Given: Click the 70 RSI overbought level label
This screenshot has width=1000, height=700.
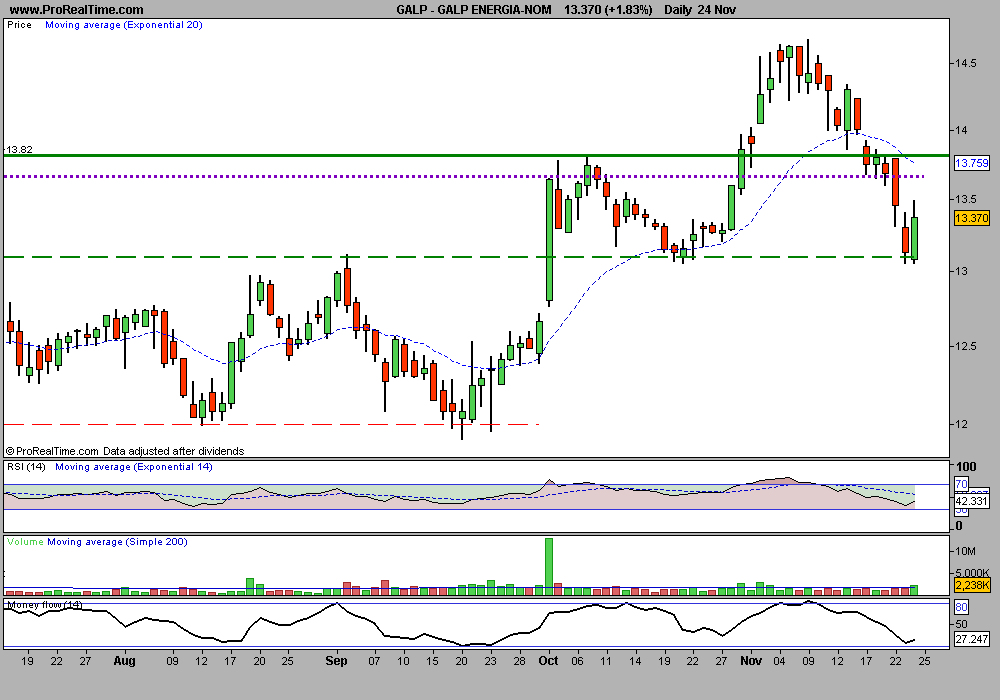Looking at the screenshot, I should coord(961,484).
